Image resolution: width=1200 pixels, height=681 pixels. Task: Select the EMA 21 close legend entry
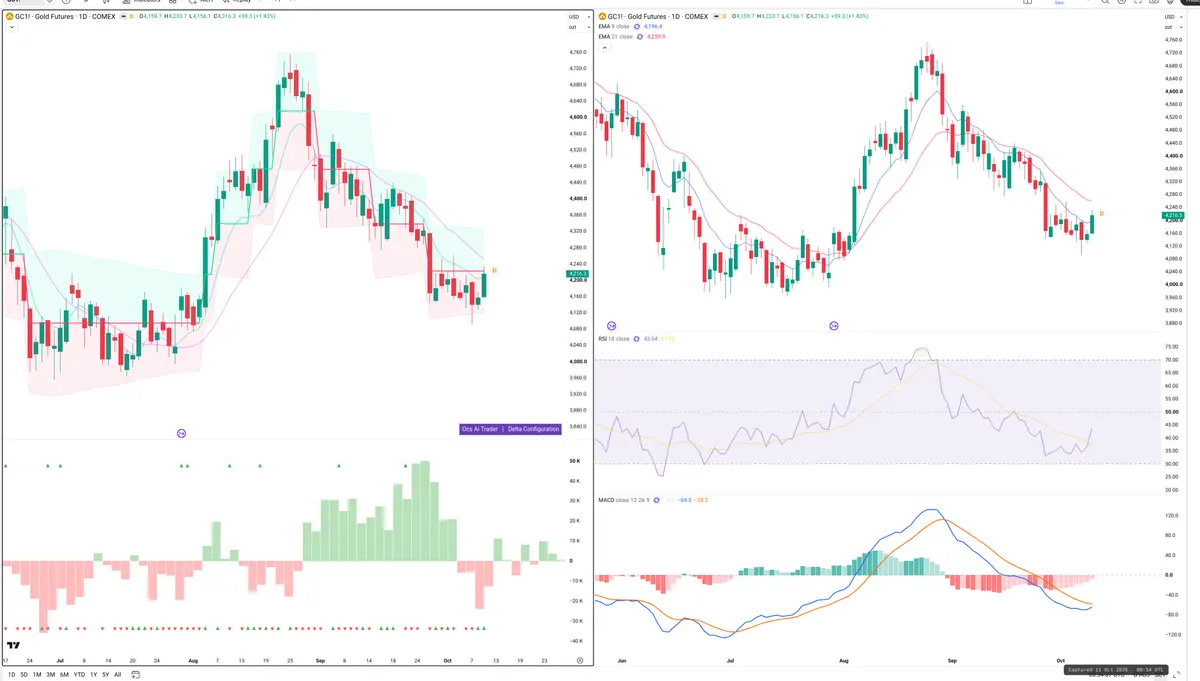pos(616,37)
